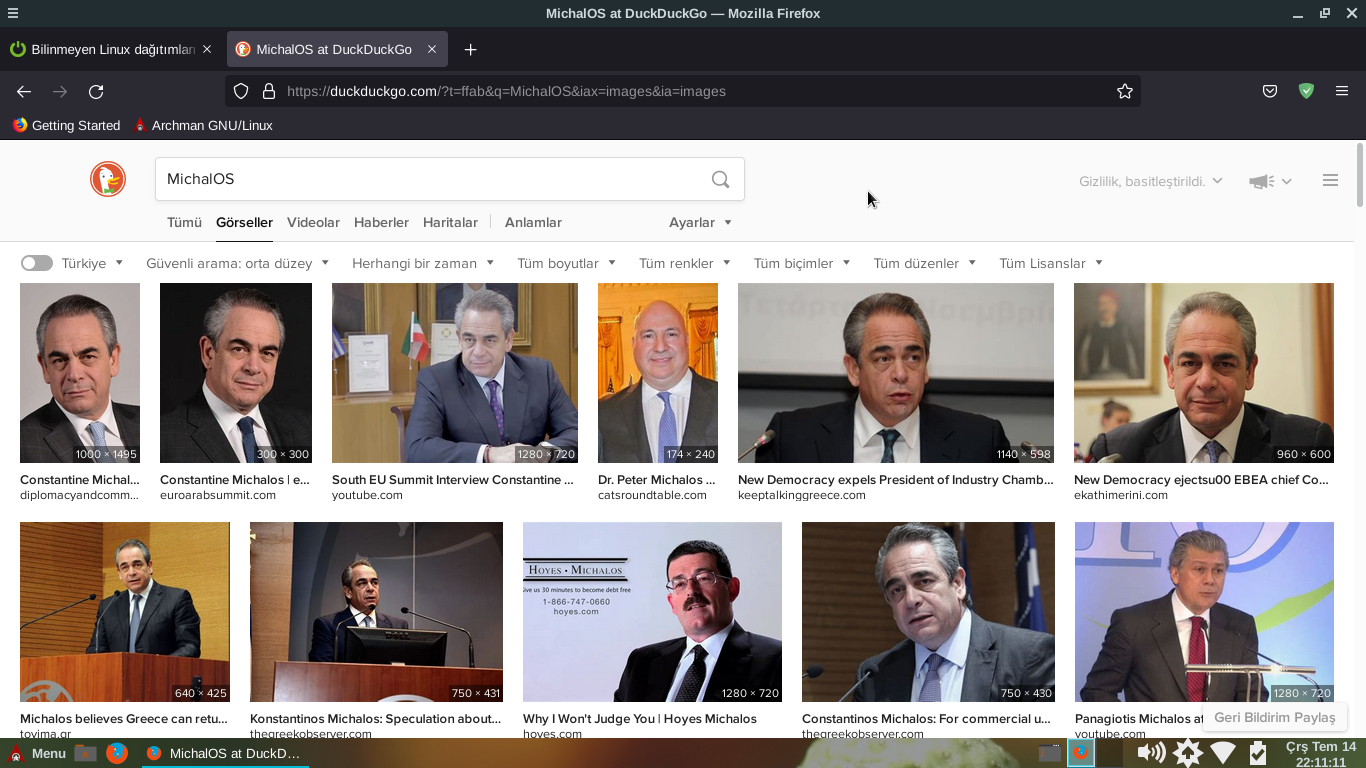The width and height of the screenshot is (1366, 768).
Task: Open the Haberler tab
Action: [381, 222]
